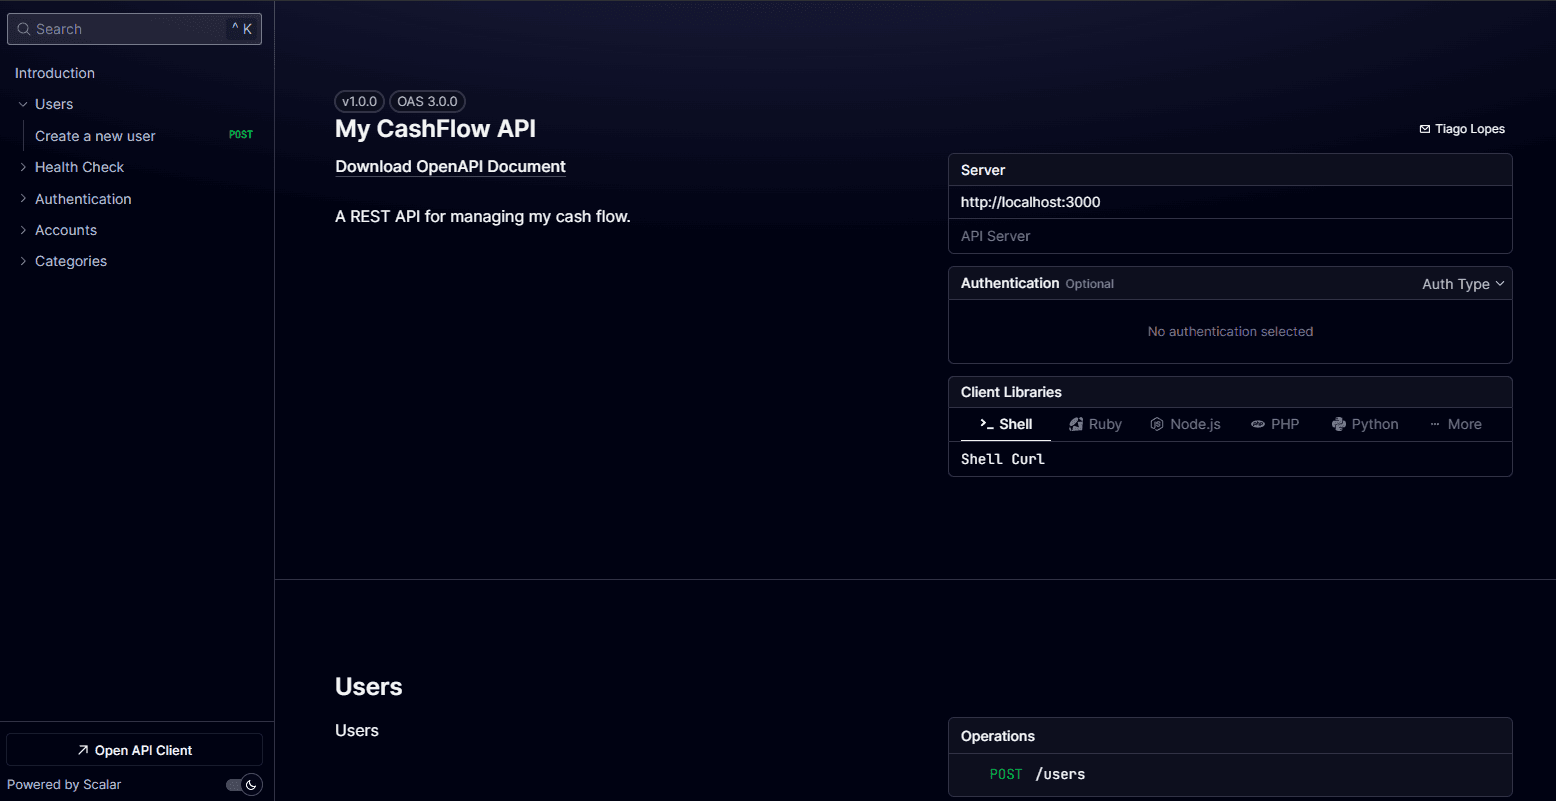Go to Introduction in the sidebar
Image resolution: width=1556 pixels, height=801 pixels.
click(x=55, y=73)
